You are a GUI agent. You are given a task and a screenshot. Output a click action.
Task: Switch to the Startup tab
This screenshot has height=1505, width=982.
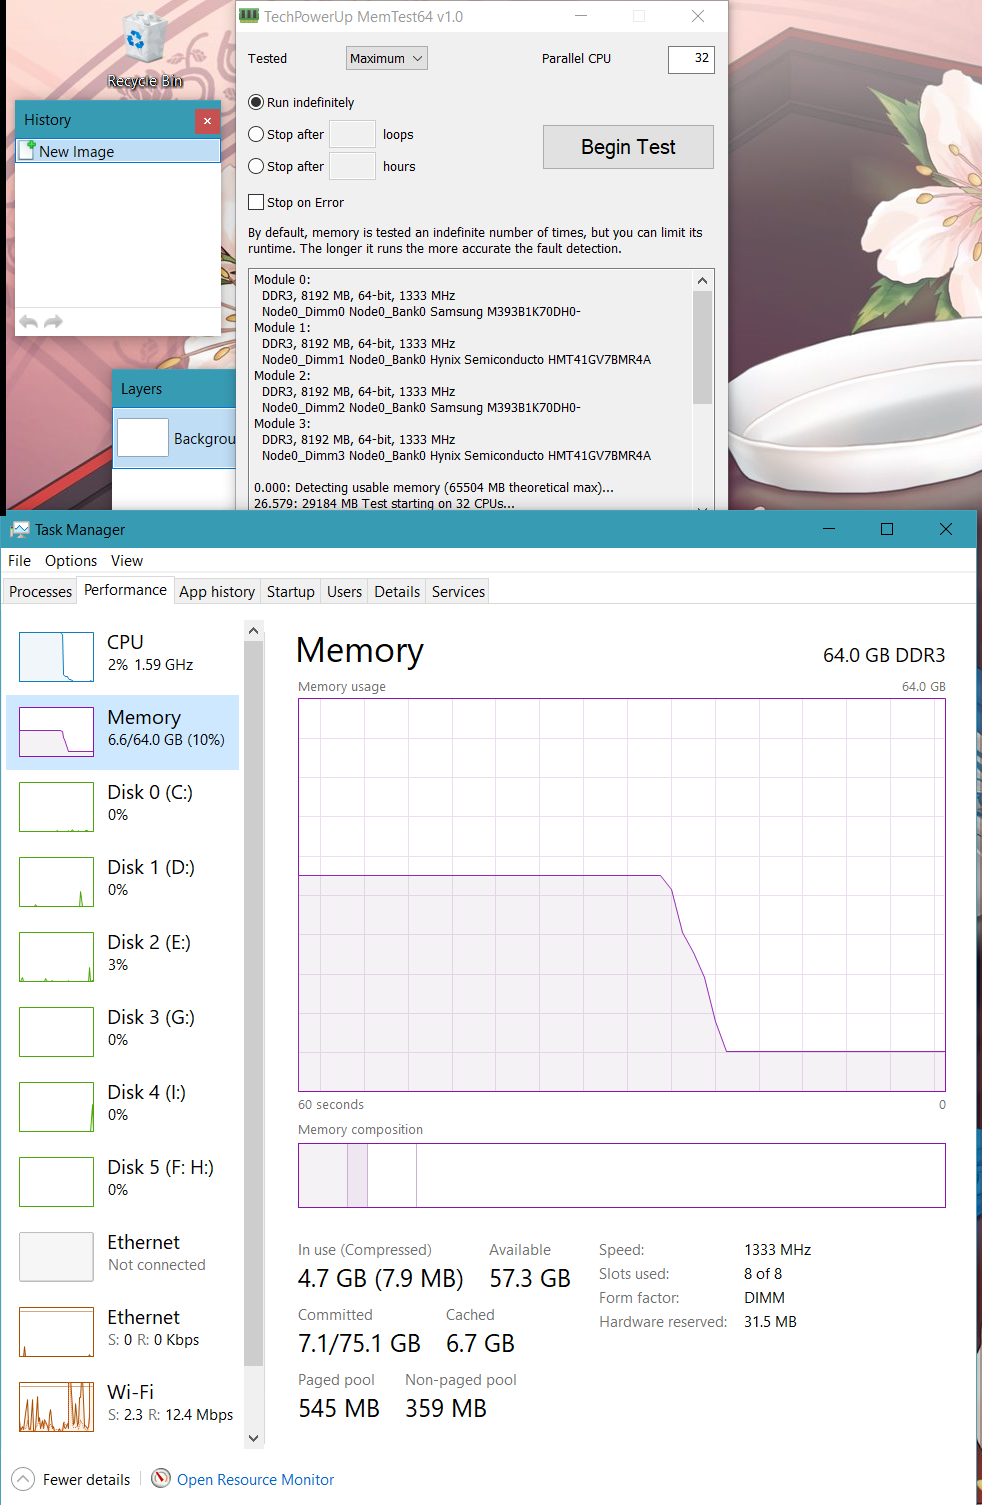[x=291, y=592]
